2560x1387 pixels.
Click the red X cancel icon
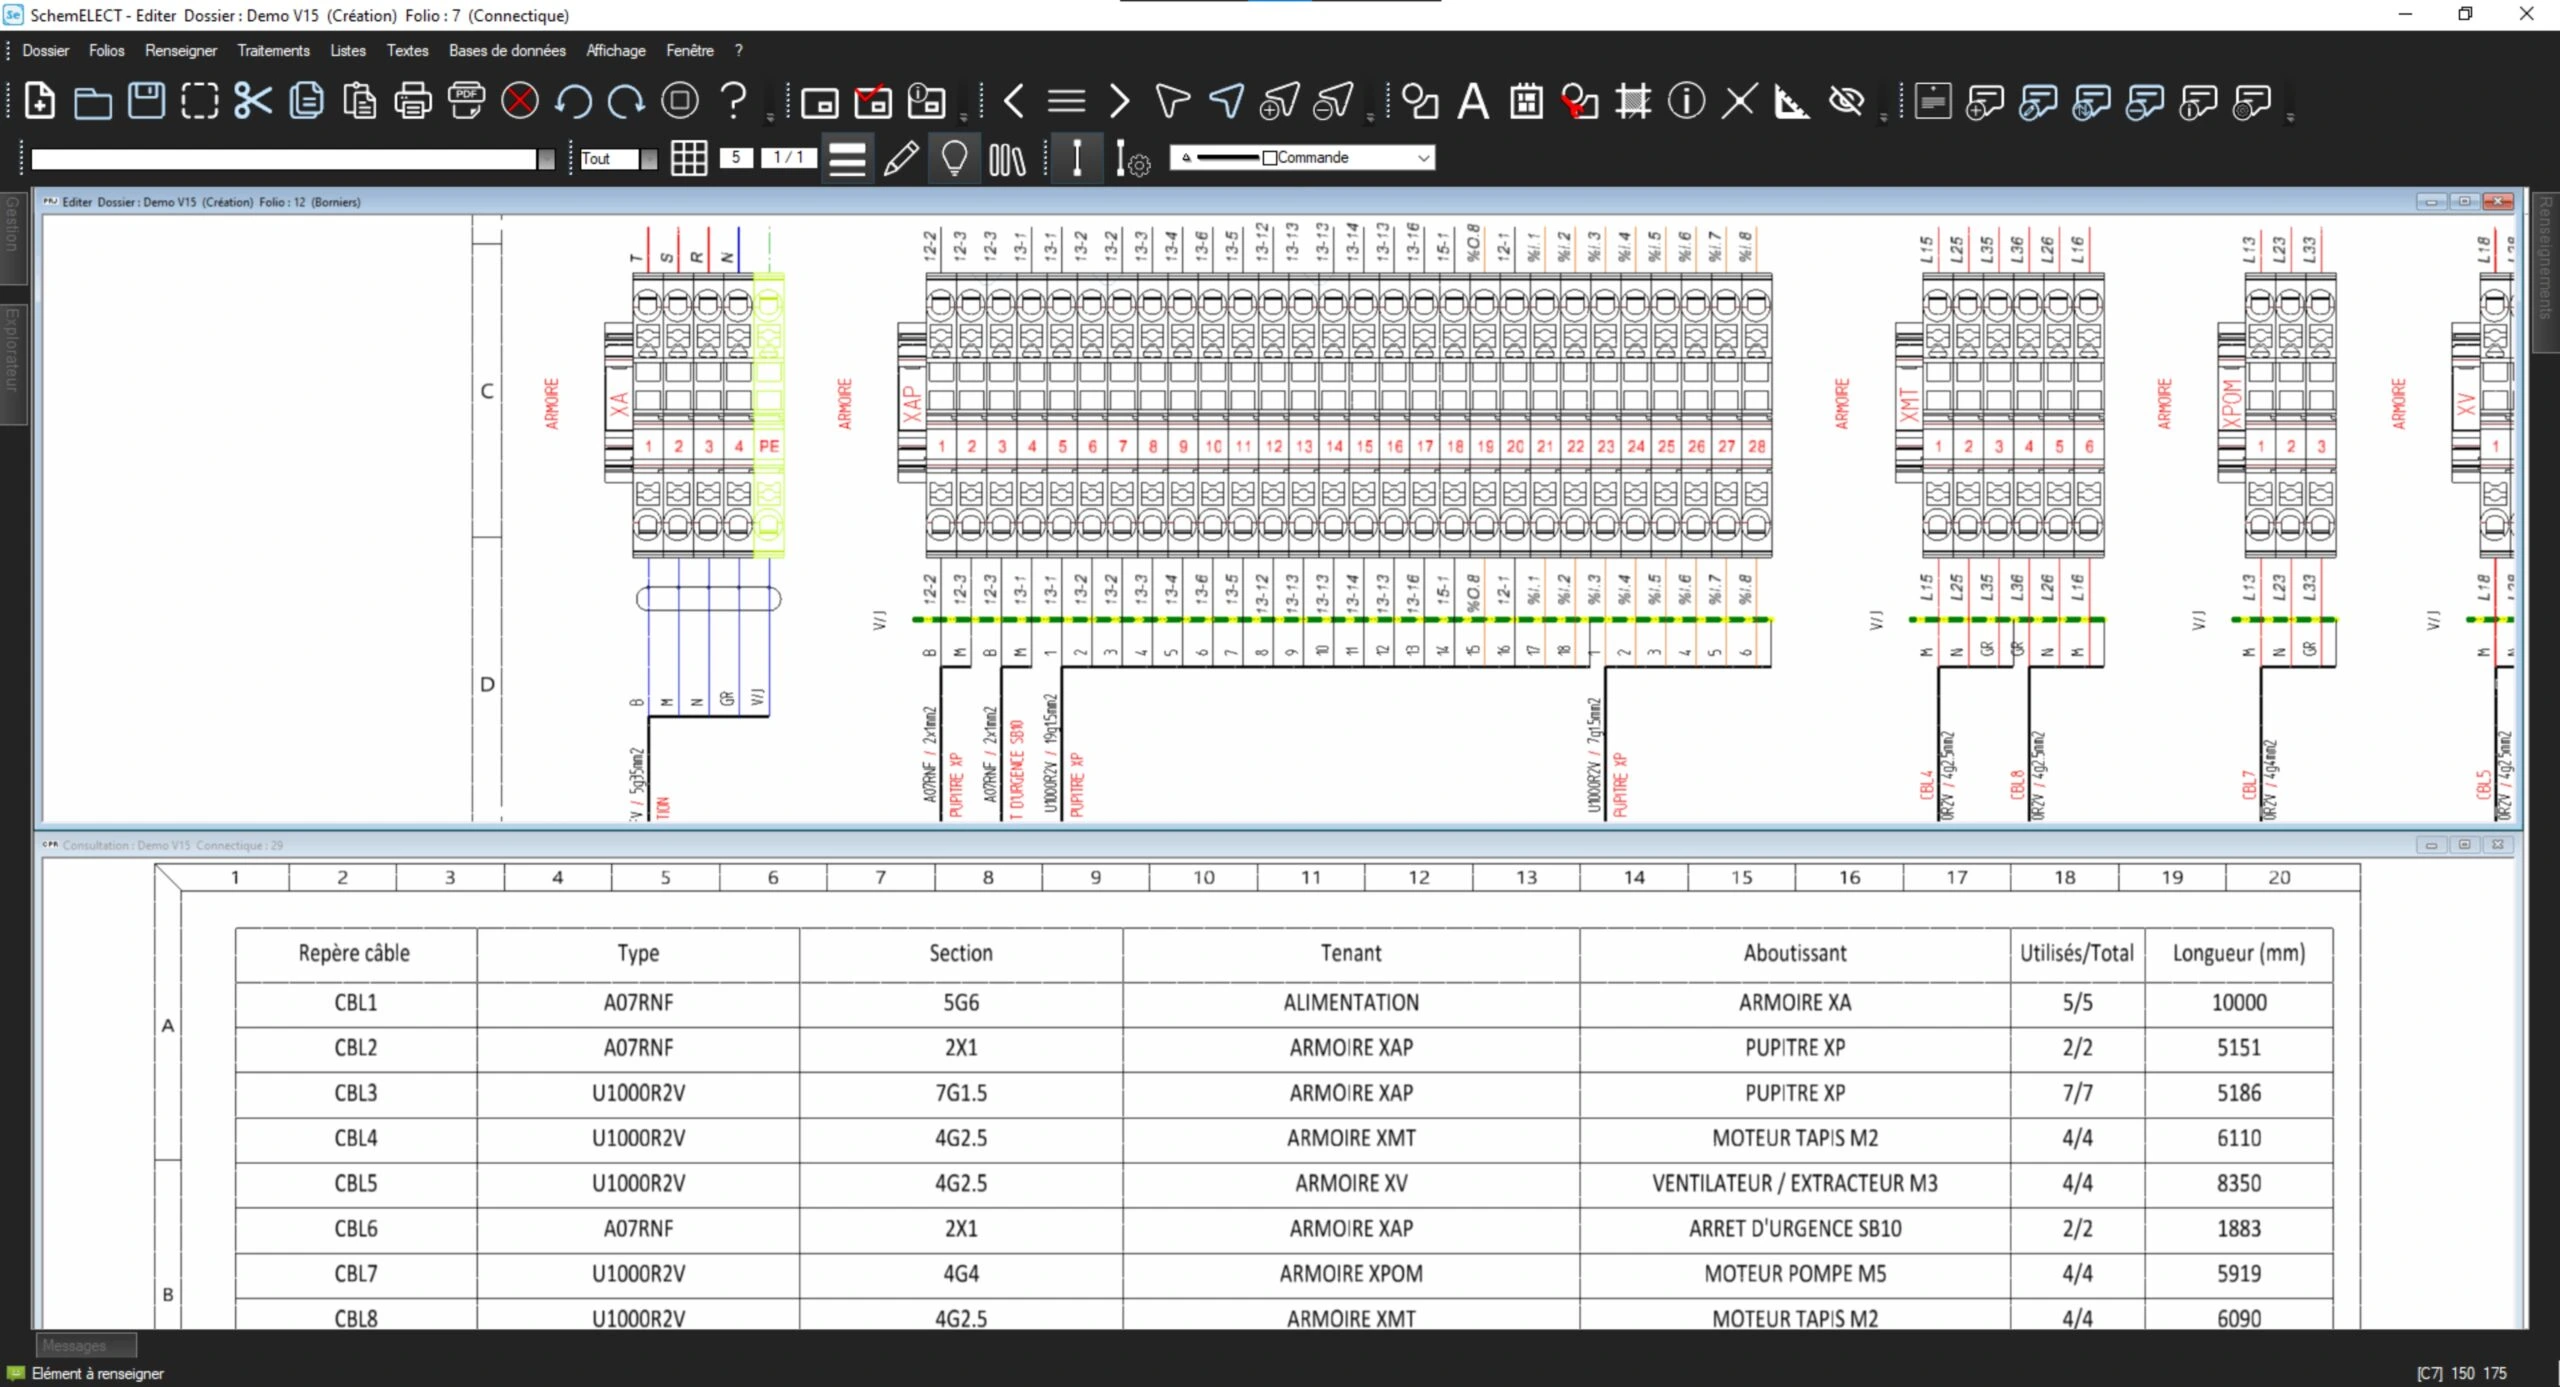pos(519,101)
